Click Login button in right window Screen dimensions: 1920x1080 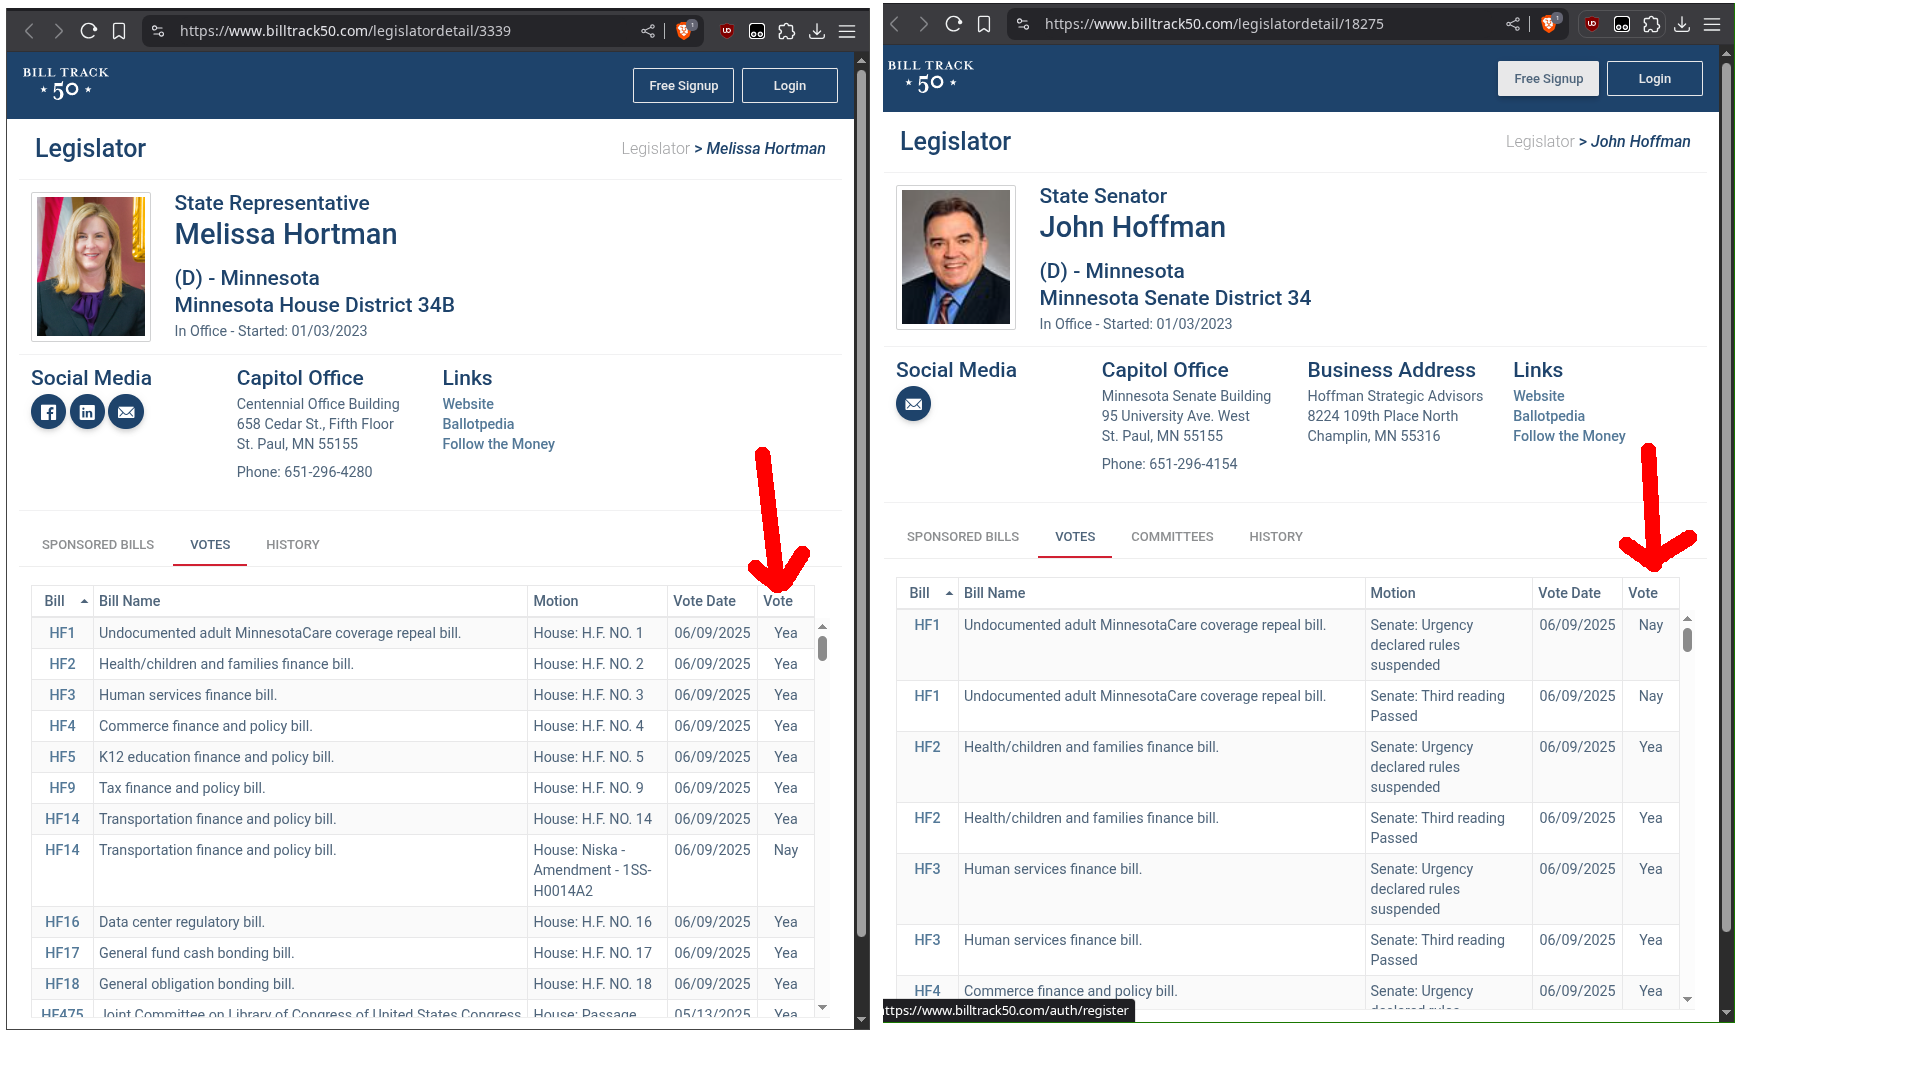(1655, 79)
